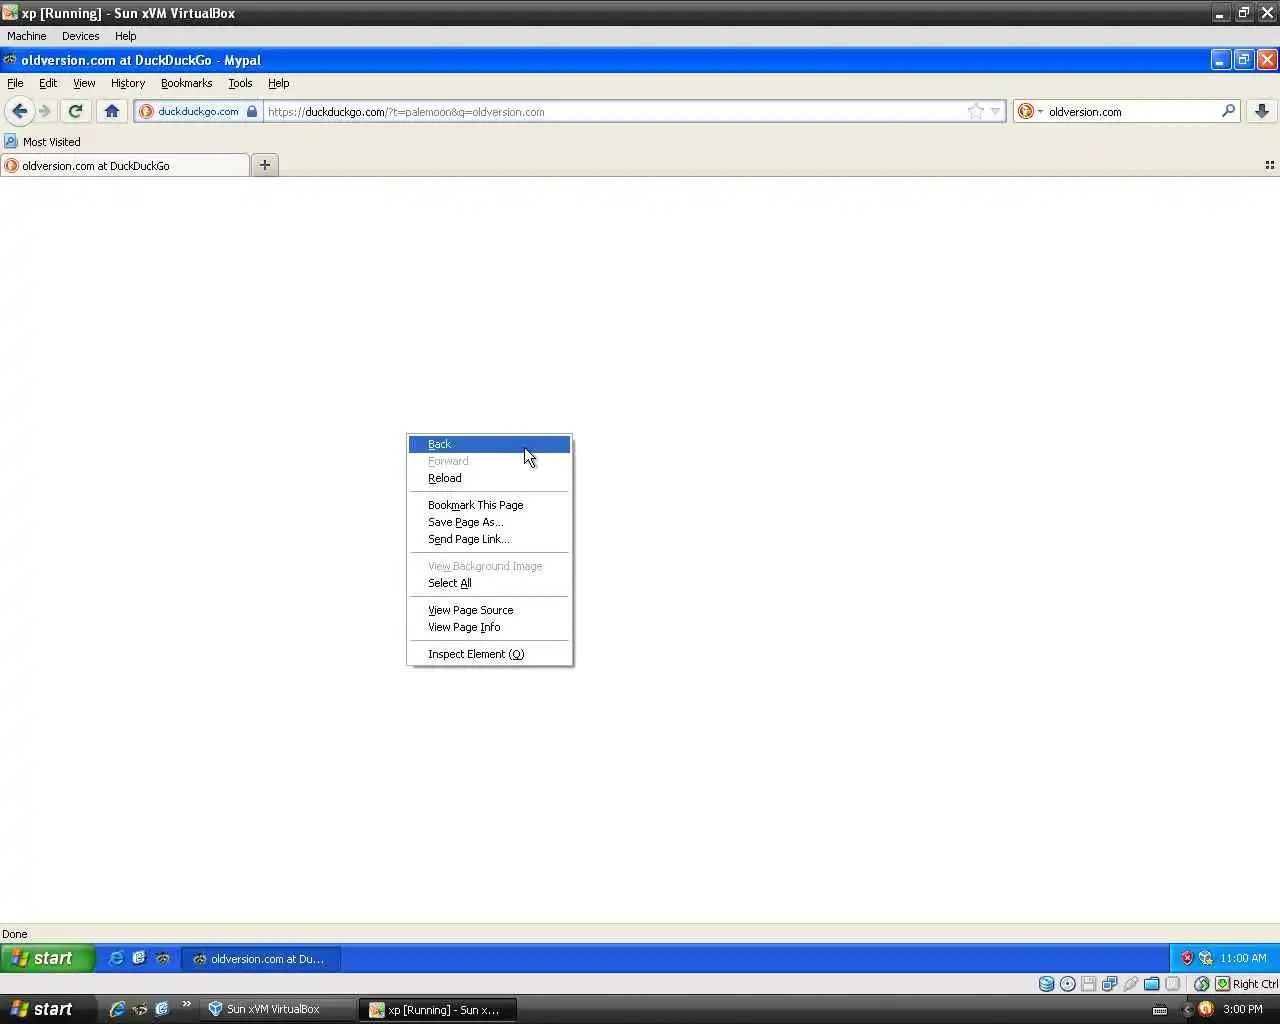Click the guest XP start button
Viewport: 1280px width, 1024px height.
pyautogui.click(x=47, y=958)
